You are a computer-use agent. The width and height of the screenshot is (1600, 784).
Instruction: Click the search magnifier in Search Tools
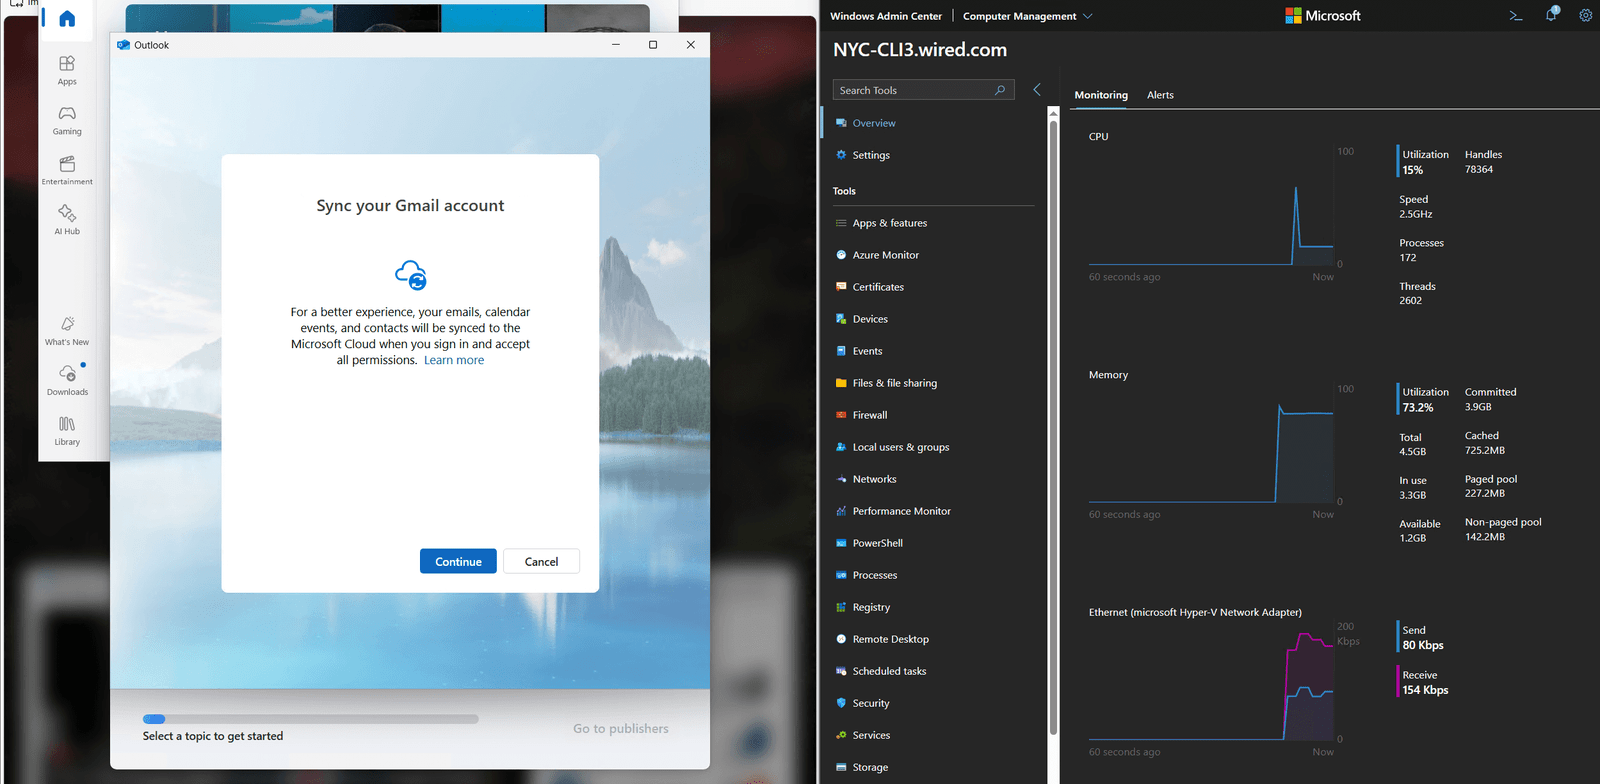point(1000,90)
